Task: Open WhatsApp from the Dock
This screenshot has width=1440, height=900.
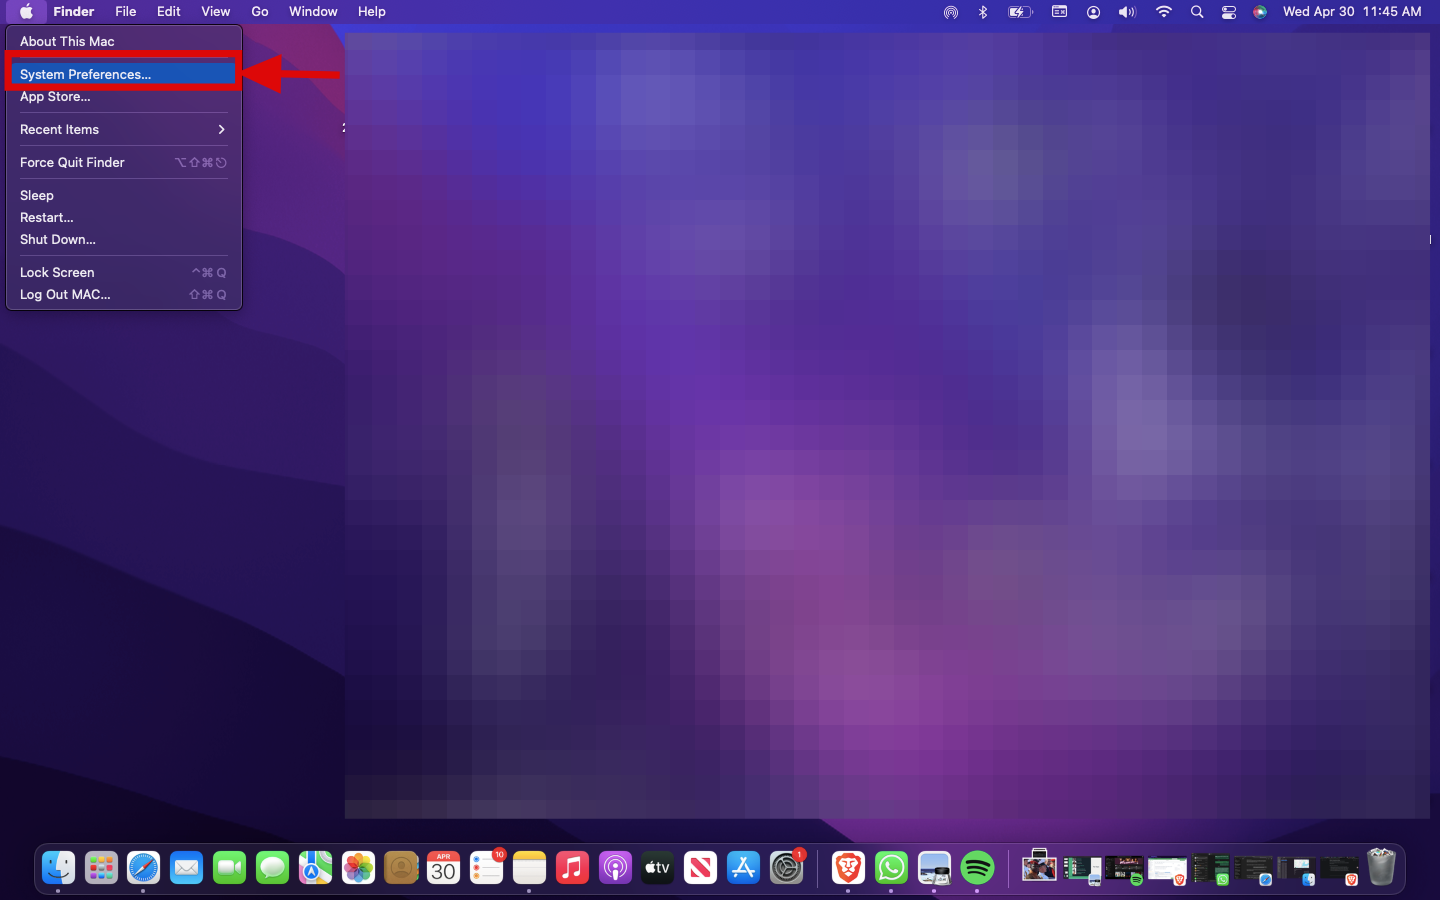Action: 891,868
